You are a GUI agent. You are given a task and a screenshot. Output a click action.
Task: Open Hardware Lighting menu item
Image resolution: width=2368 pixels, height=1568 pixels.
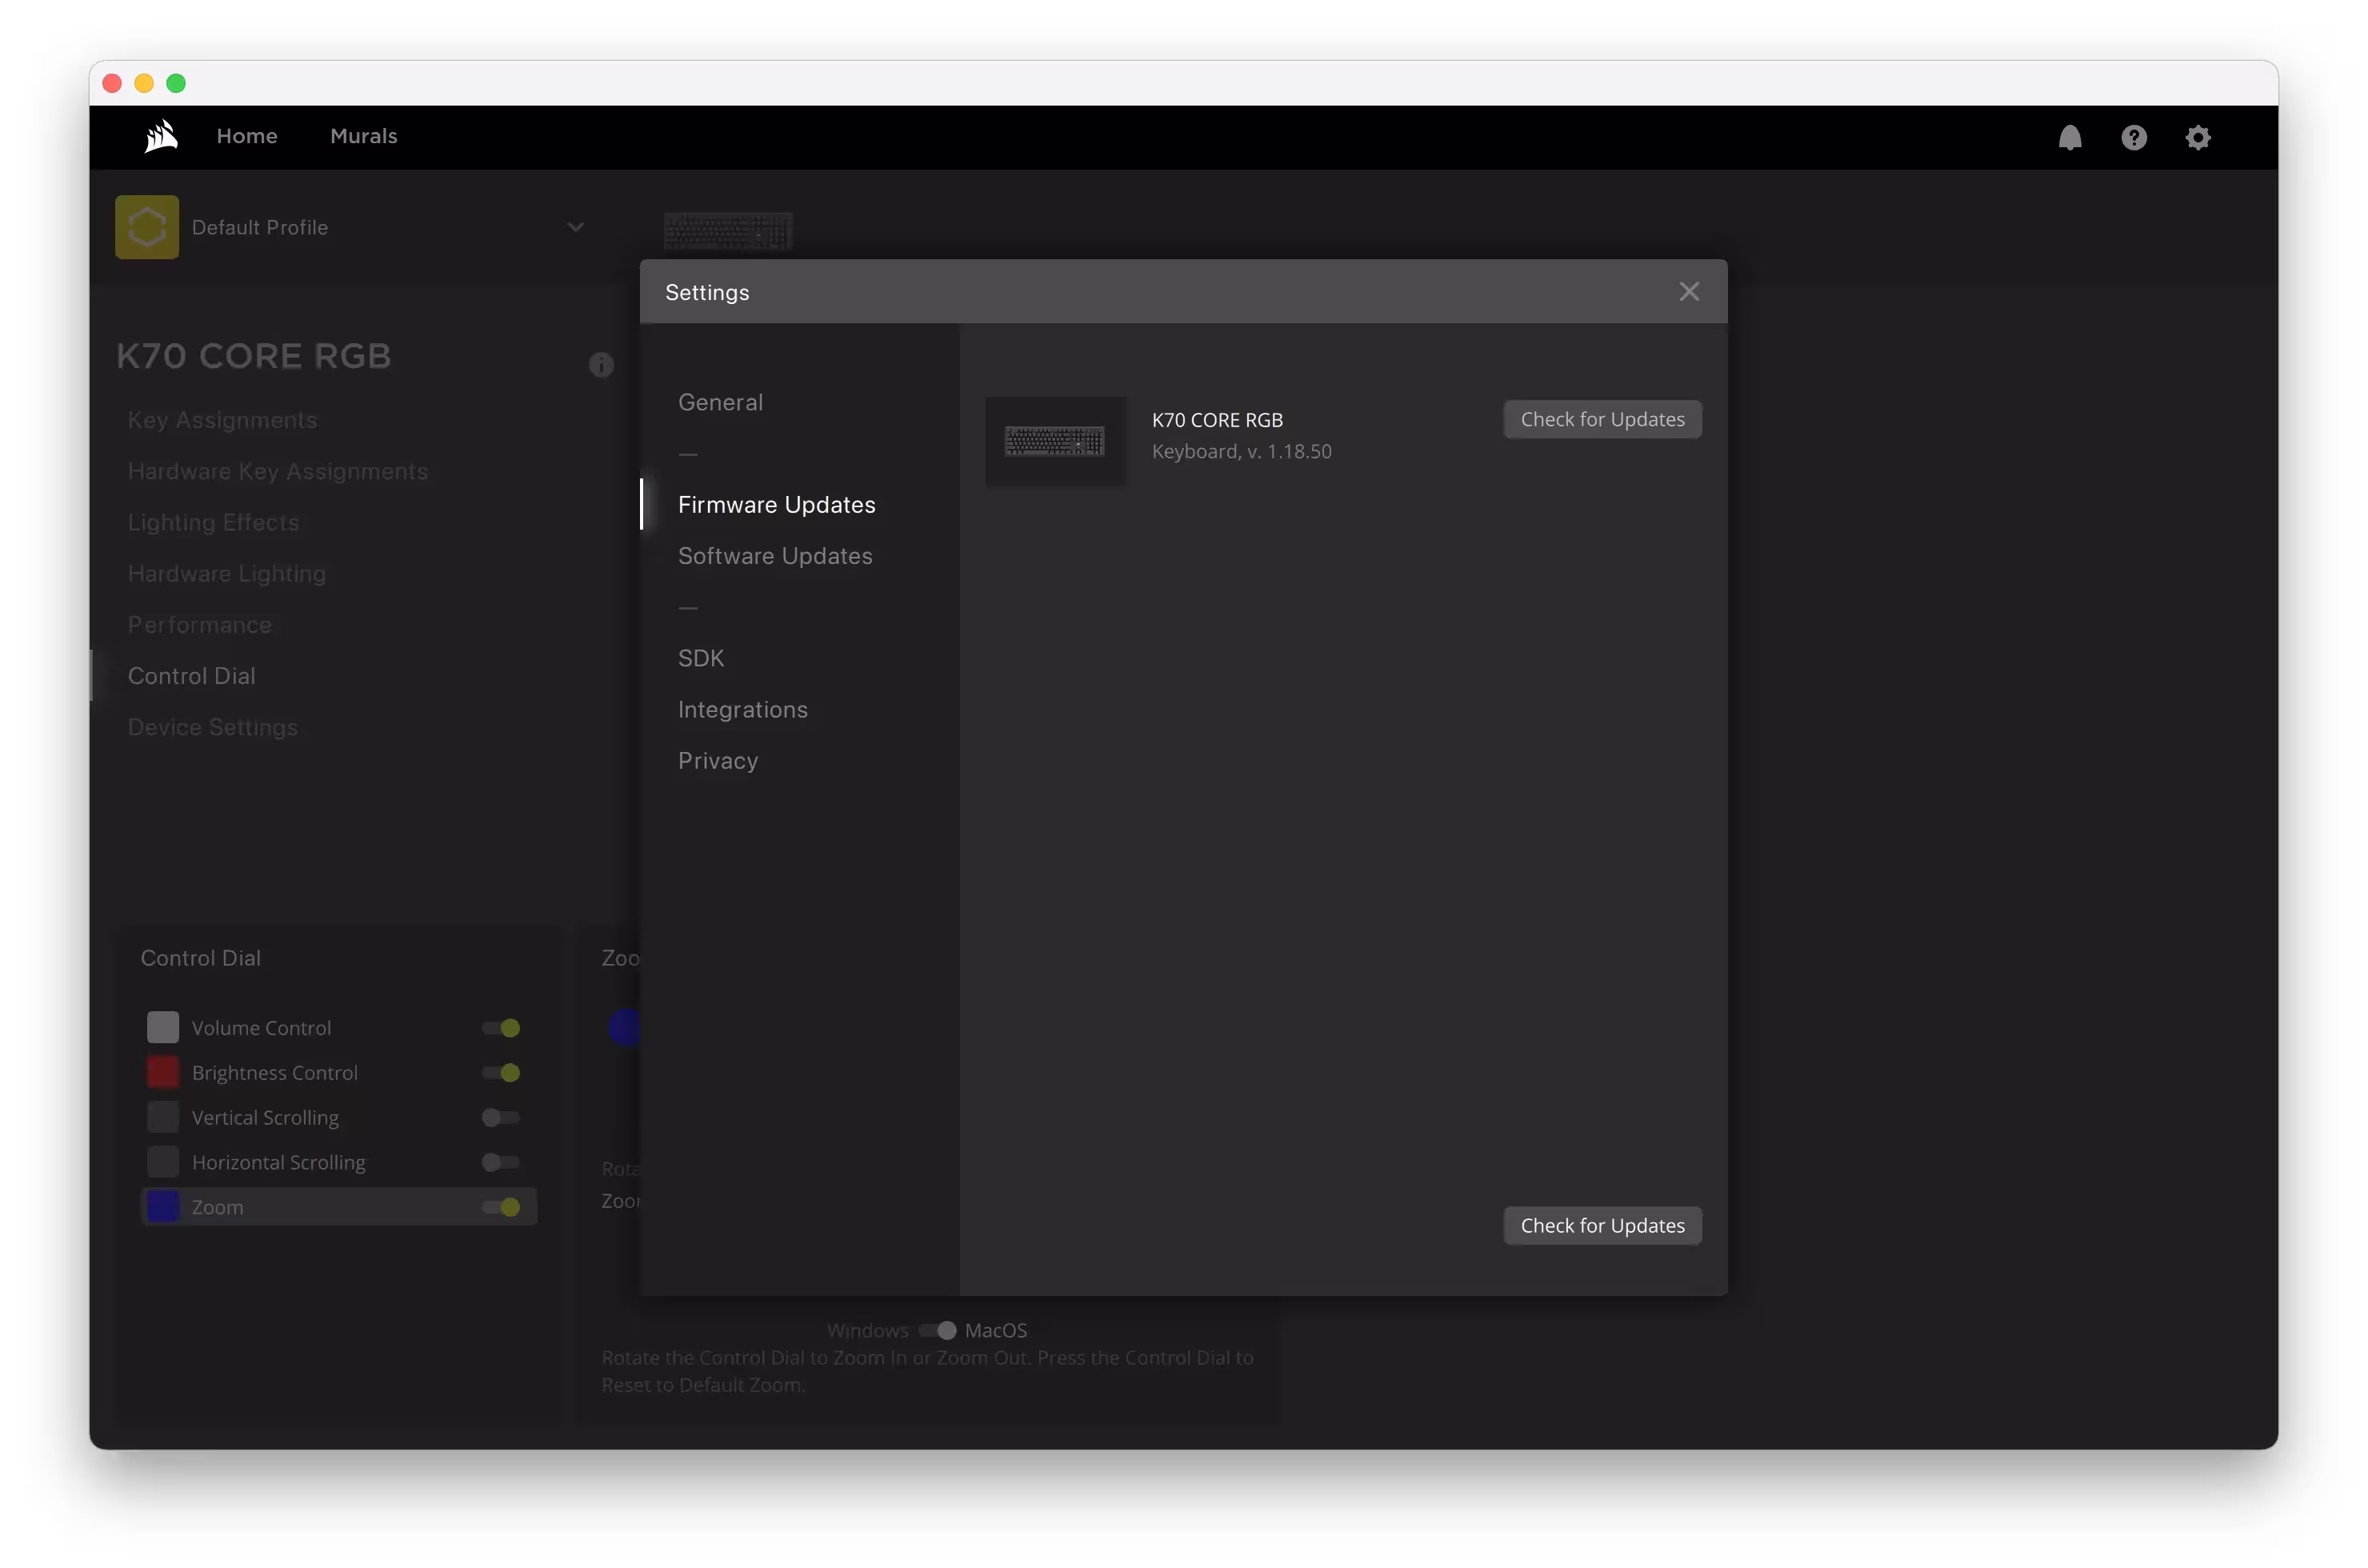(227, 574)
